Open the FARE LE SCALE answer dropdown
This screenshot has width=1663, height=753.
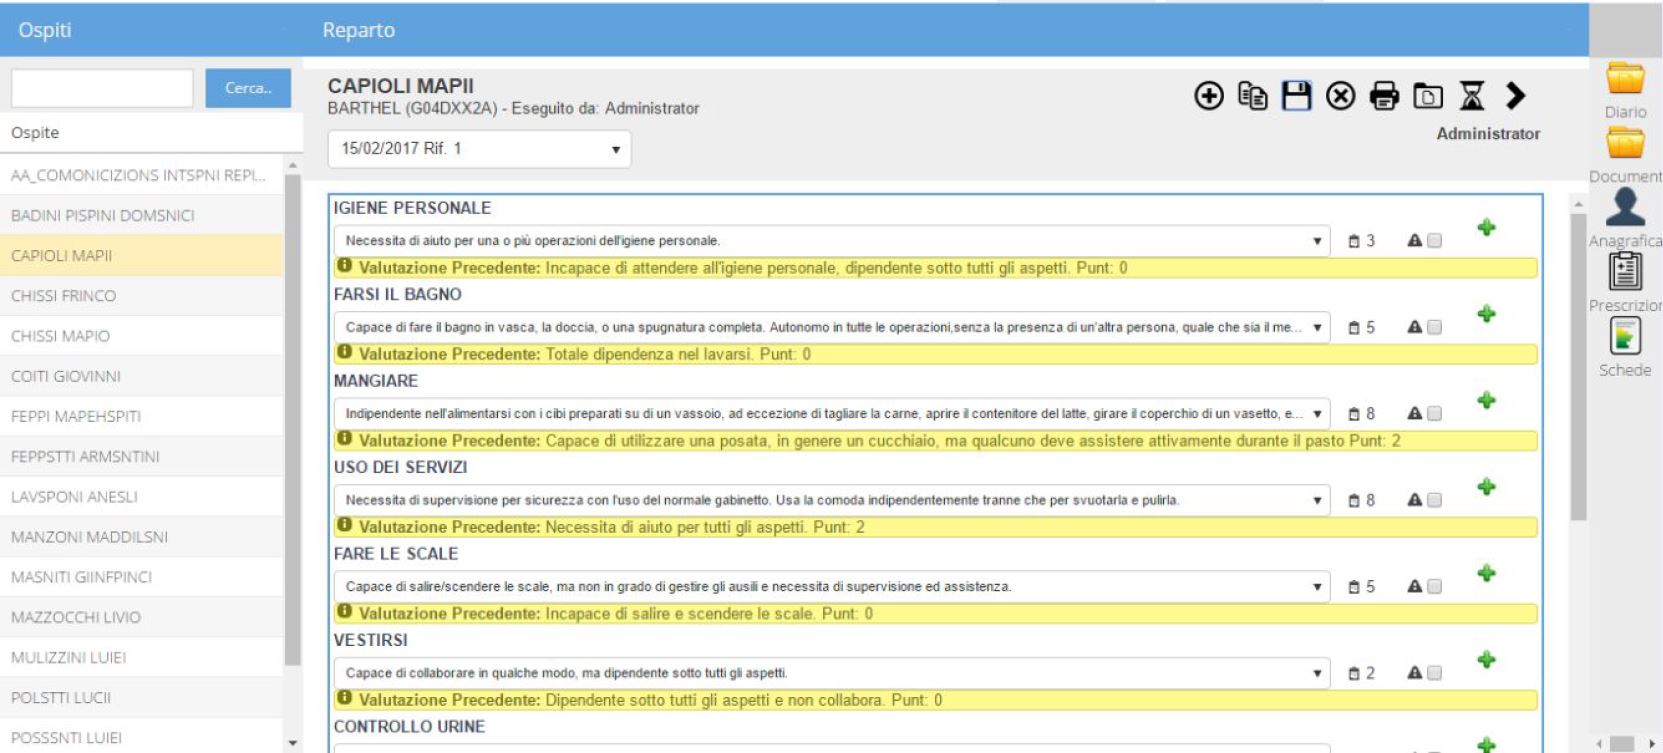(x=832, y=586)
